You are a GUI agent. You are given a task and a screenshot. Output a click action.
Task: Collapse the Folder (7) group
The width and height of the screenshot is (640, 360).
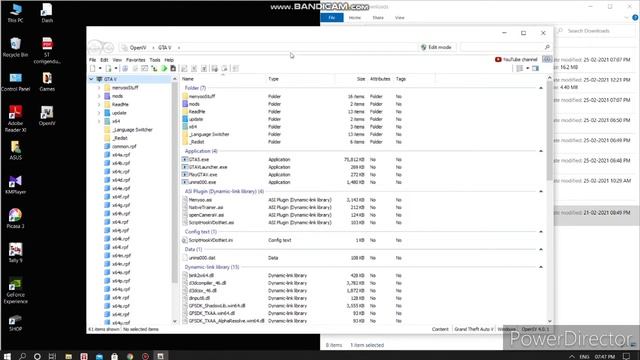541,88
